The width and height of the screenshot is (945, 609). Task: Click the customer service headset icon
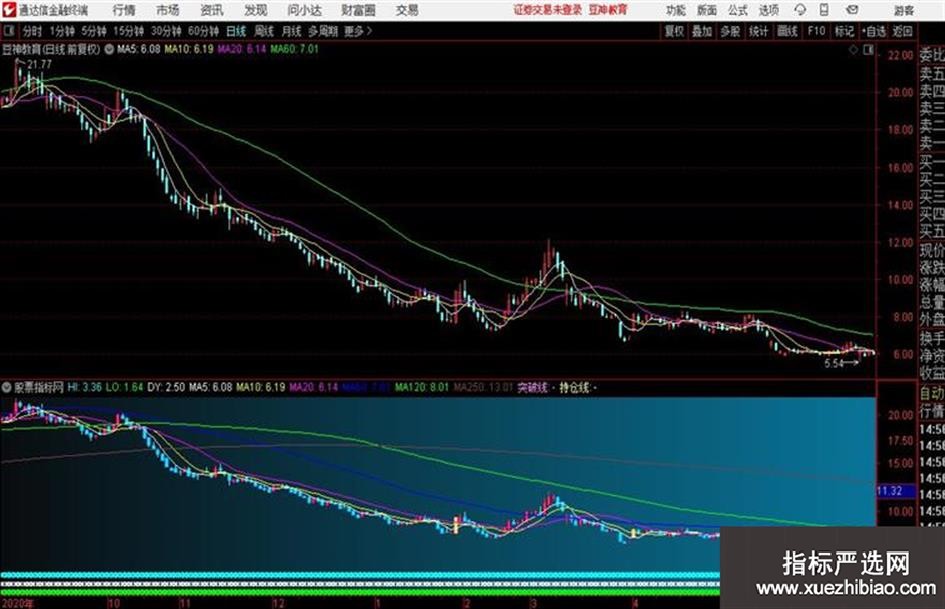tap(800, 10)
